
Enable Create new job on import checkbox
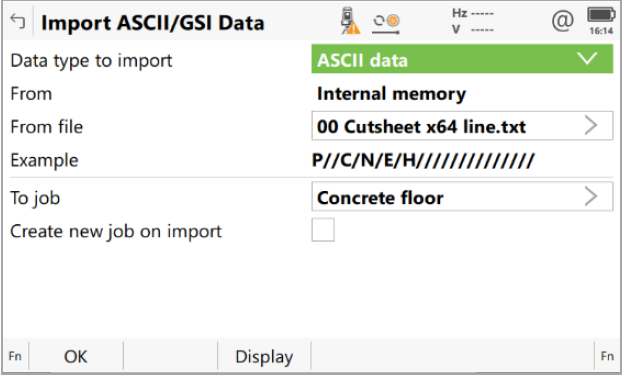coord(323,230)
